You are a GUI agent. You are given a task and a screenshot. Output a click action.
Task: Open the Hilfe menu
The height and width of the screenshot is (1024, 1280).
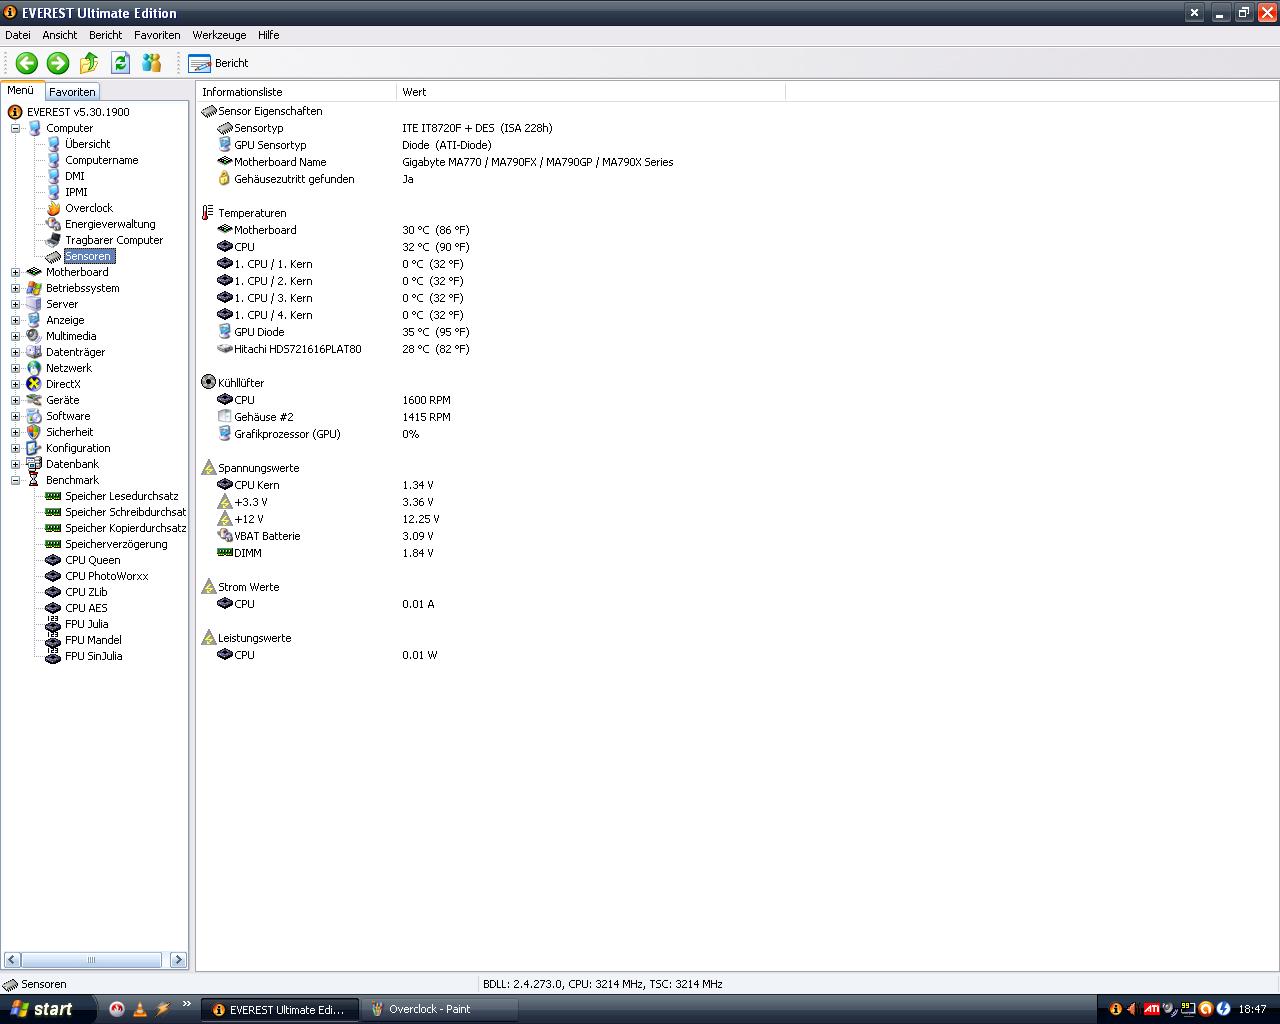point(269,35)
